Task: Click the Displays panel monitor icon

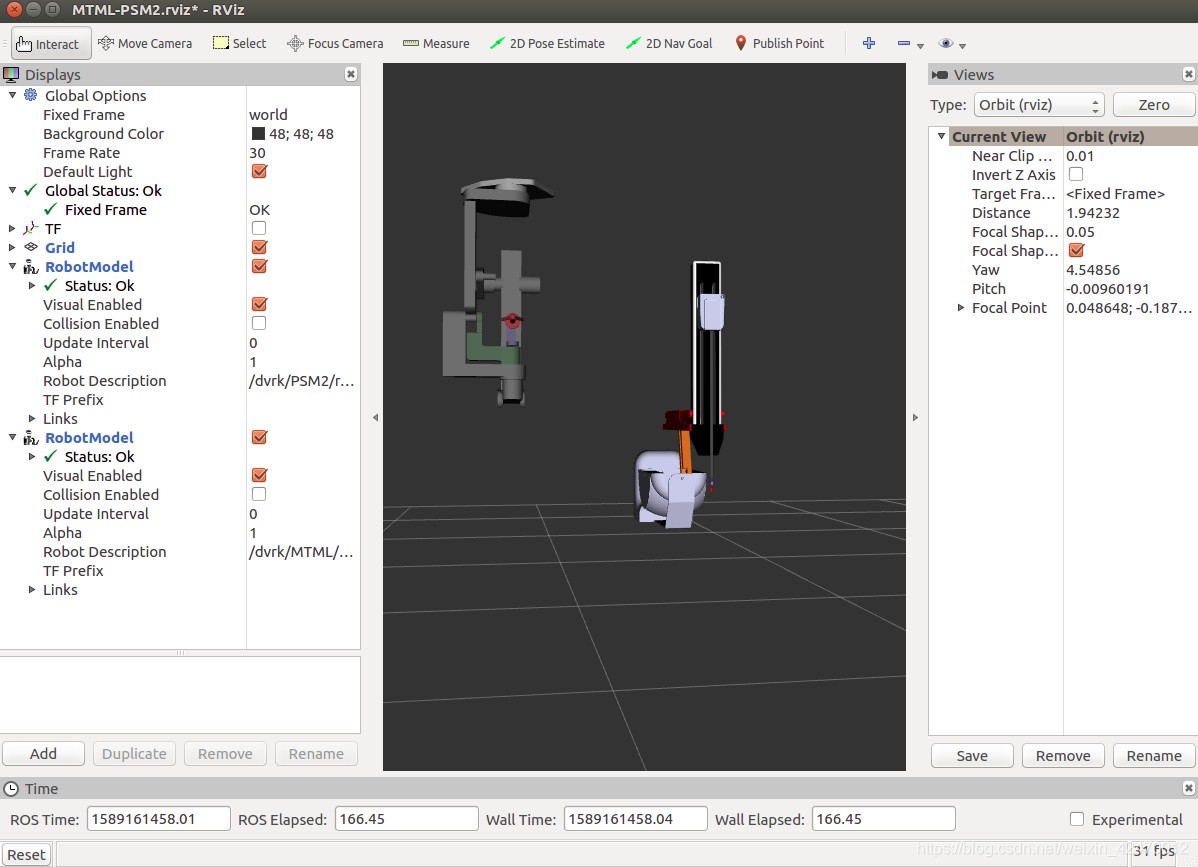Action: [11, 74]
